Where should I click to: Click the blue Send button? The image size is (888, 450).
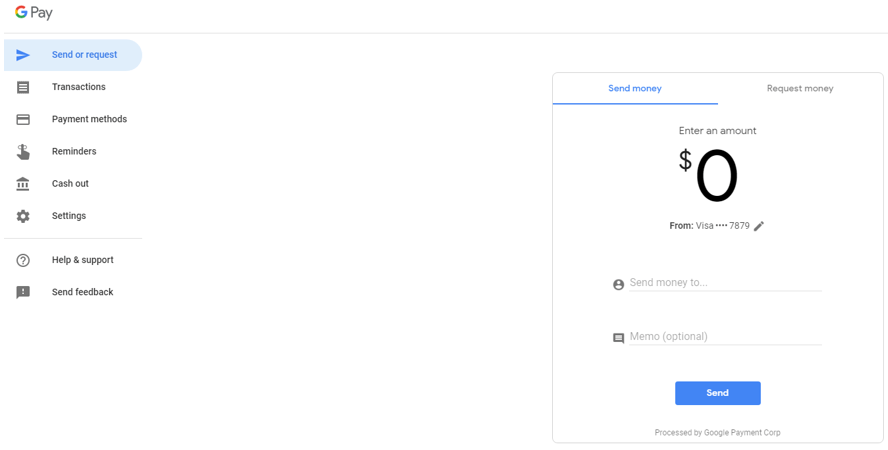coord(718,393)
